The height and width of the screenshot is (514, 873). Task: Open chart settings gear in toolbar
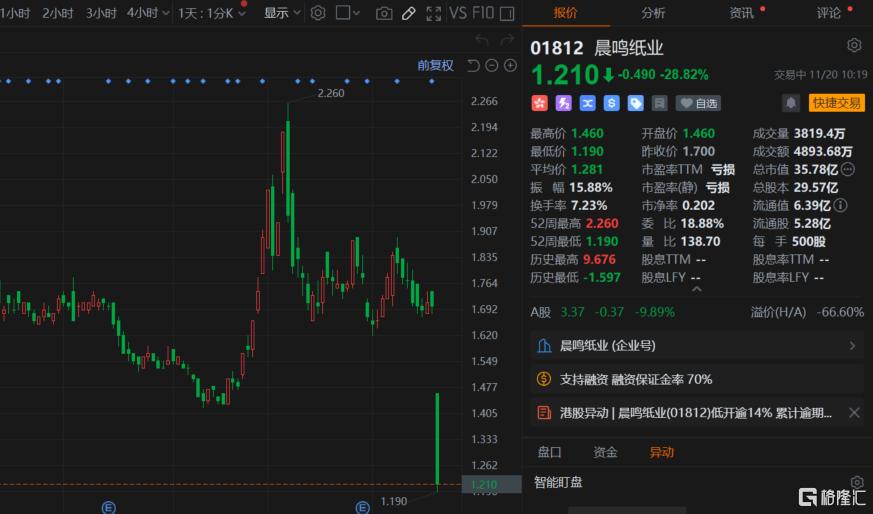(318, 13)
